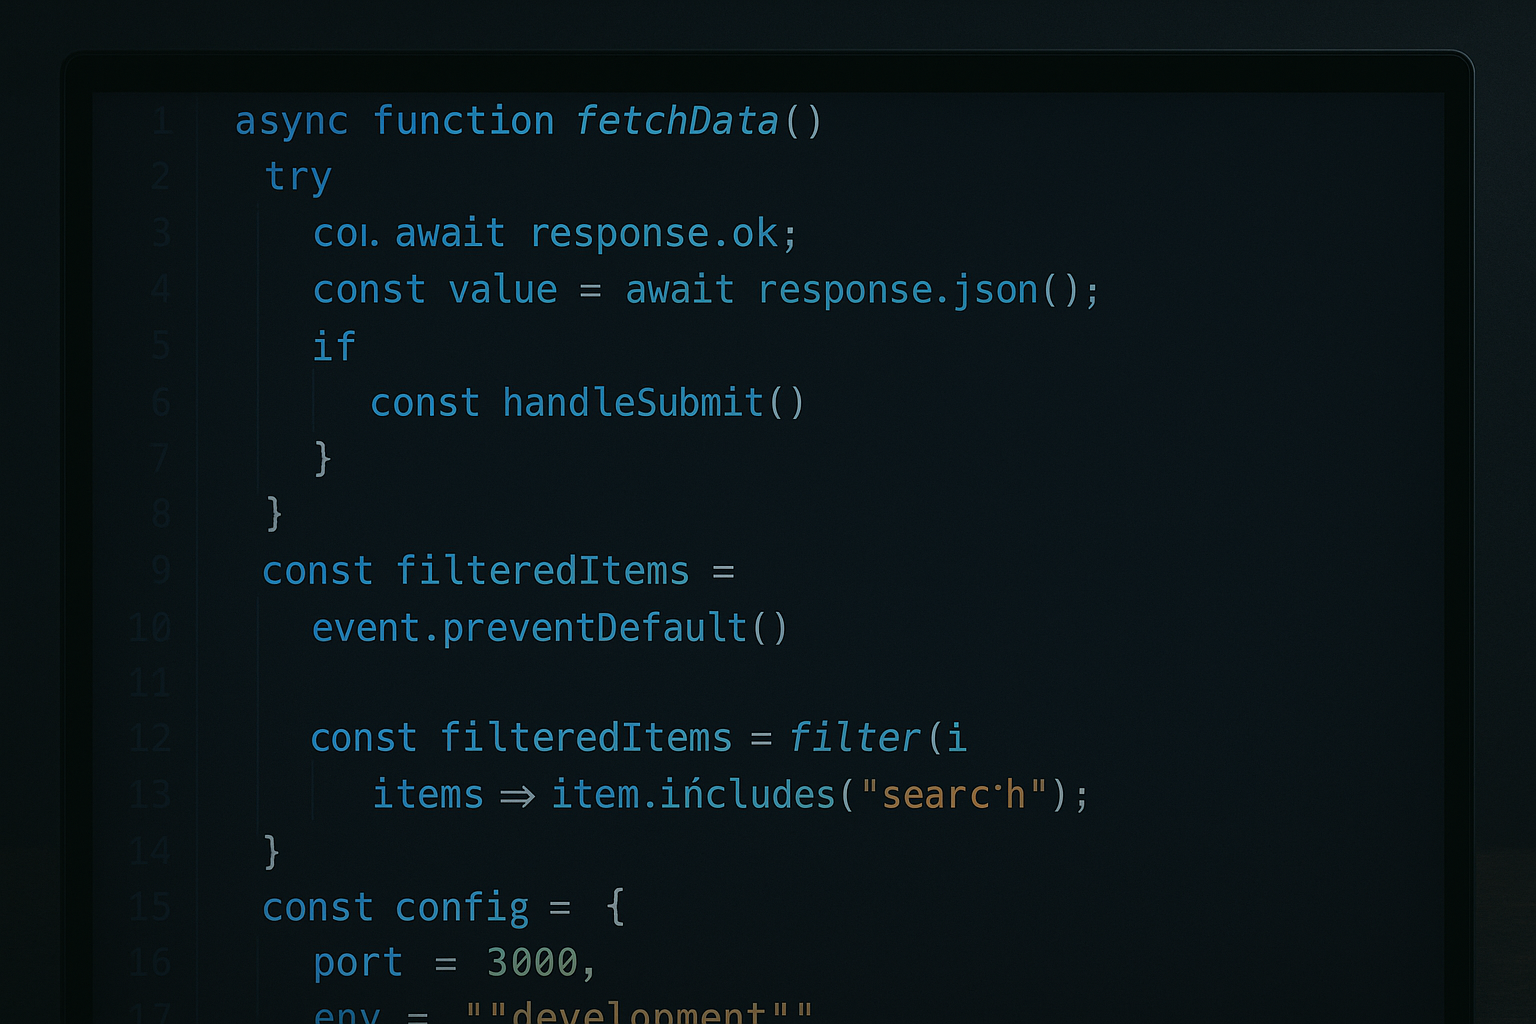Viewport: 1536px width, 1024px height.
Task: Click the port property name
Action: (358, 964)
